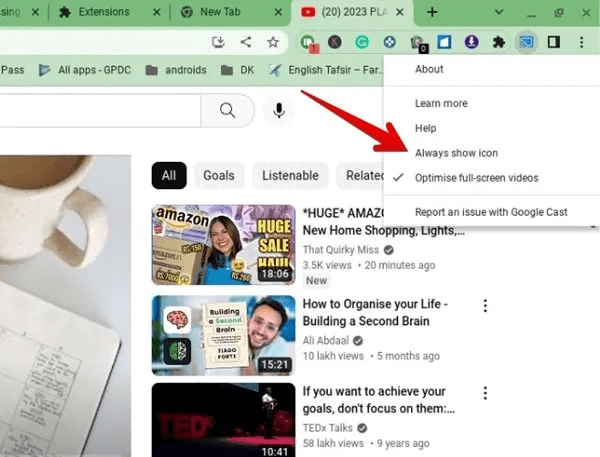Open the blue circular extension icon
Screen dimensions: 600x457
390,42
